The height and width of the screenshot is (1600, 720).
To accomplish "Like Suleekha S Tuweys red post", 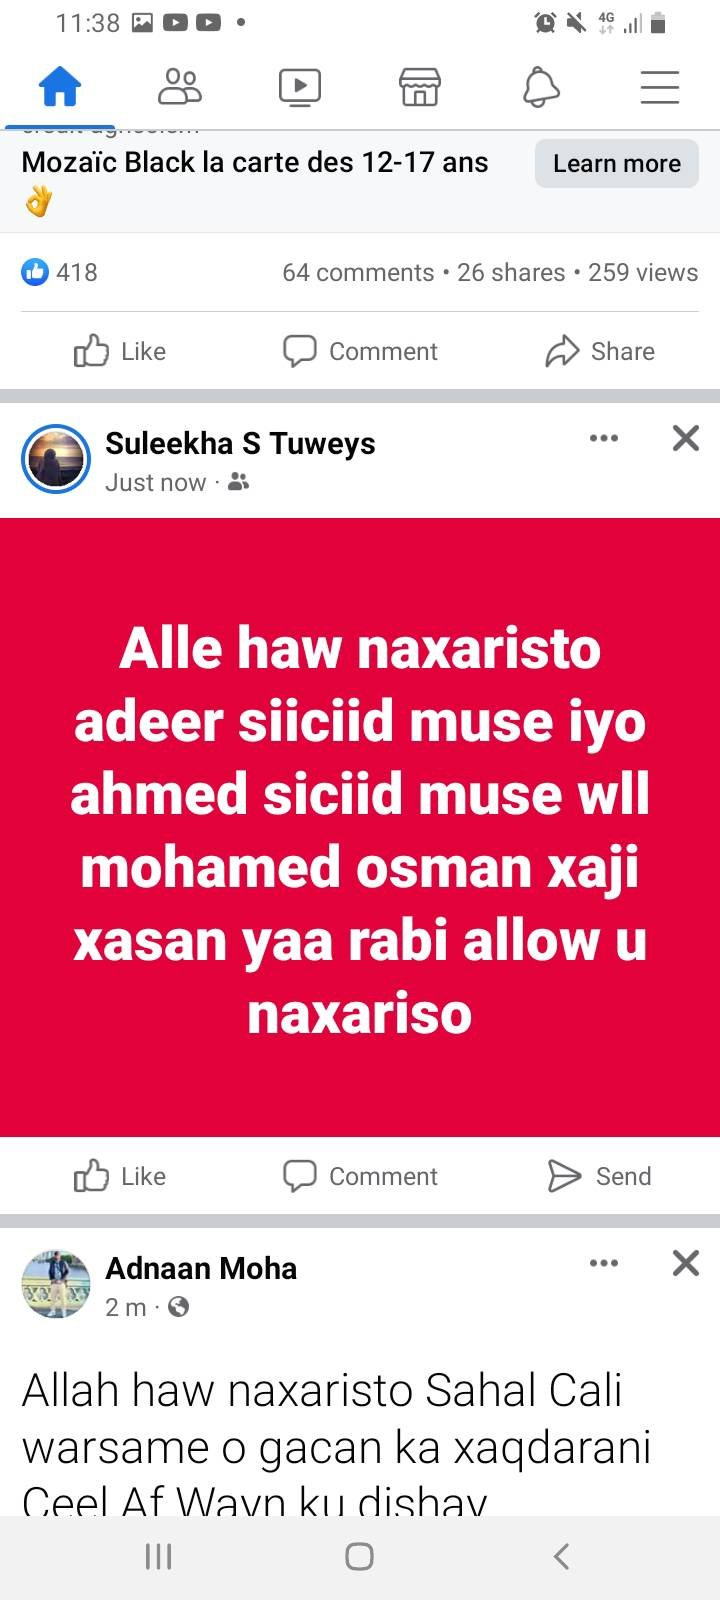I will [x=120, y=1176].
